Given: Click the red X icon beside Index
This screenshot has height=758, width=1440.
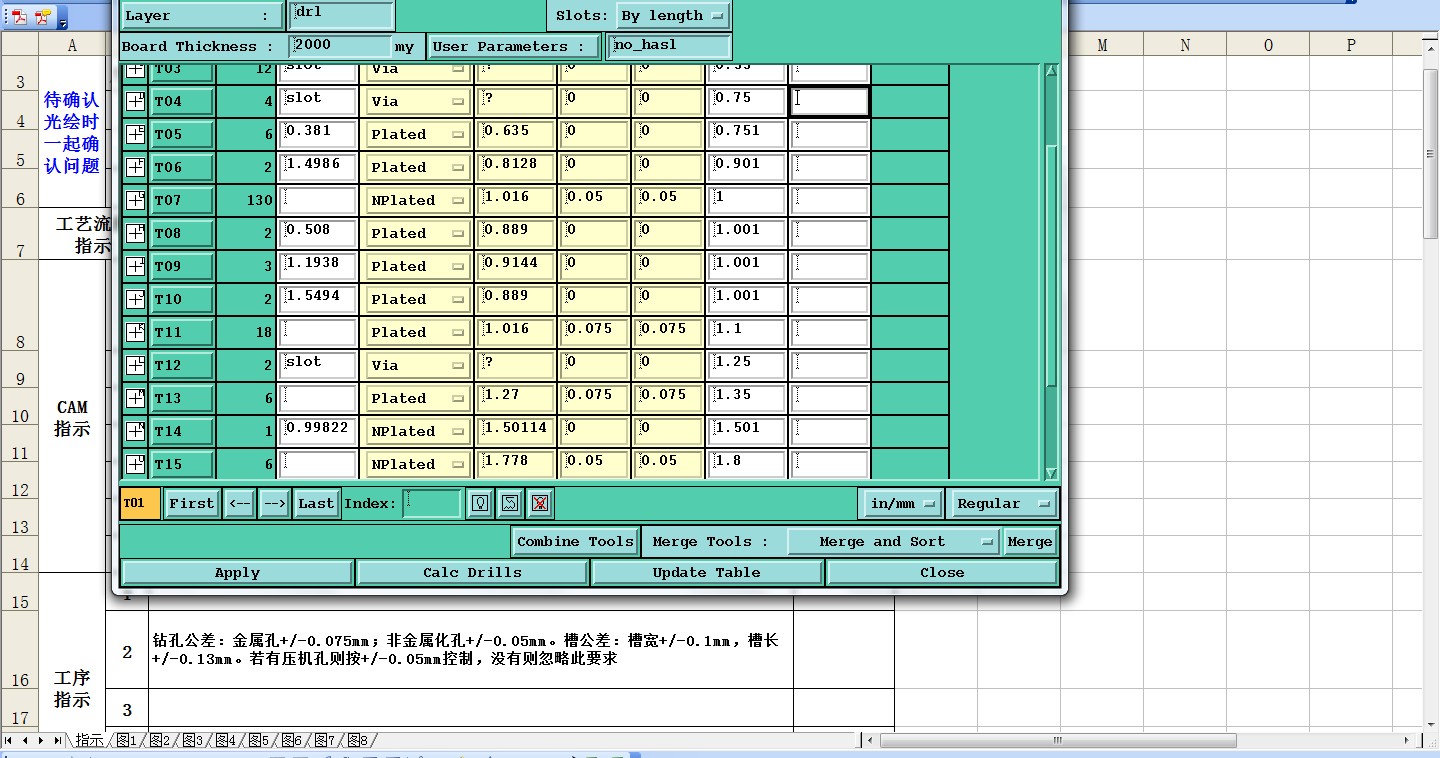Looking at the screenshot, I should click(x=539, y=503).
